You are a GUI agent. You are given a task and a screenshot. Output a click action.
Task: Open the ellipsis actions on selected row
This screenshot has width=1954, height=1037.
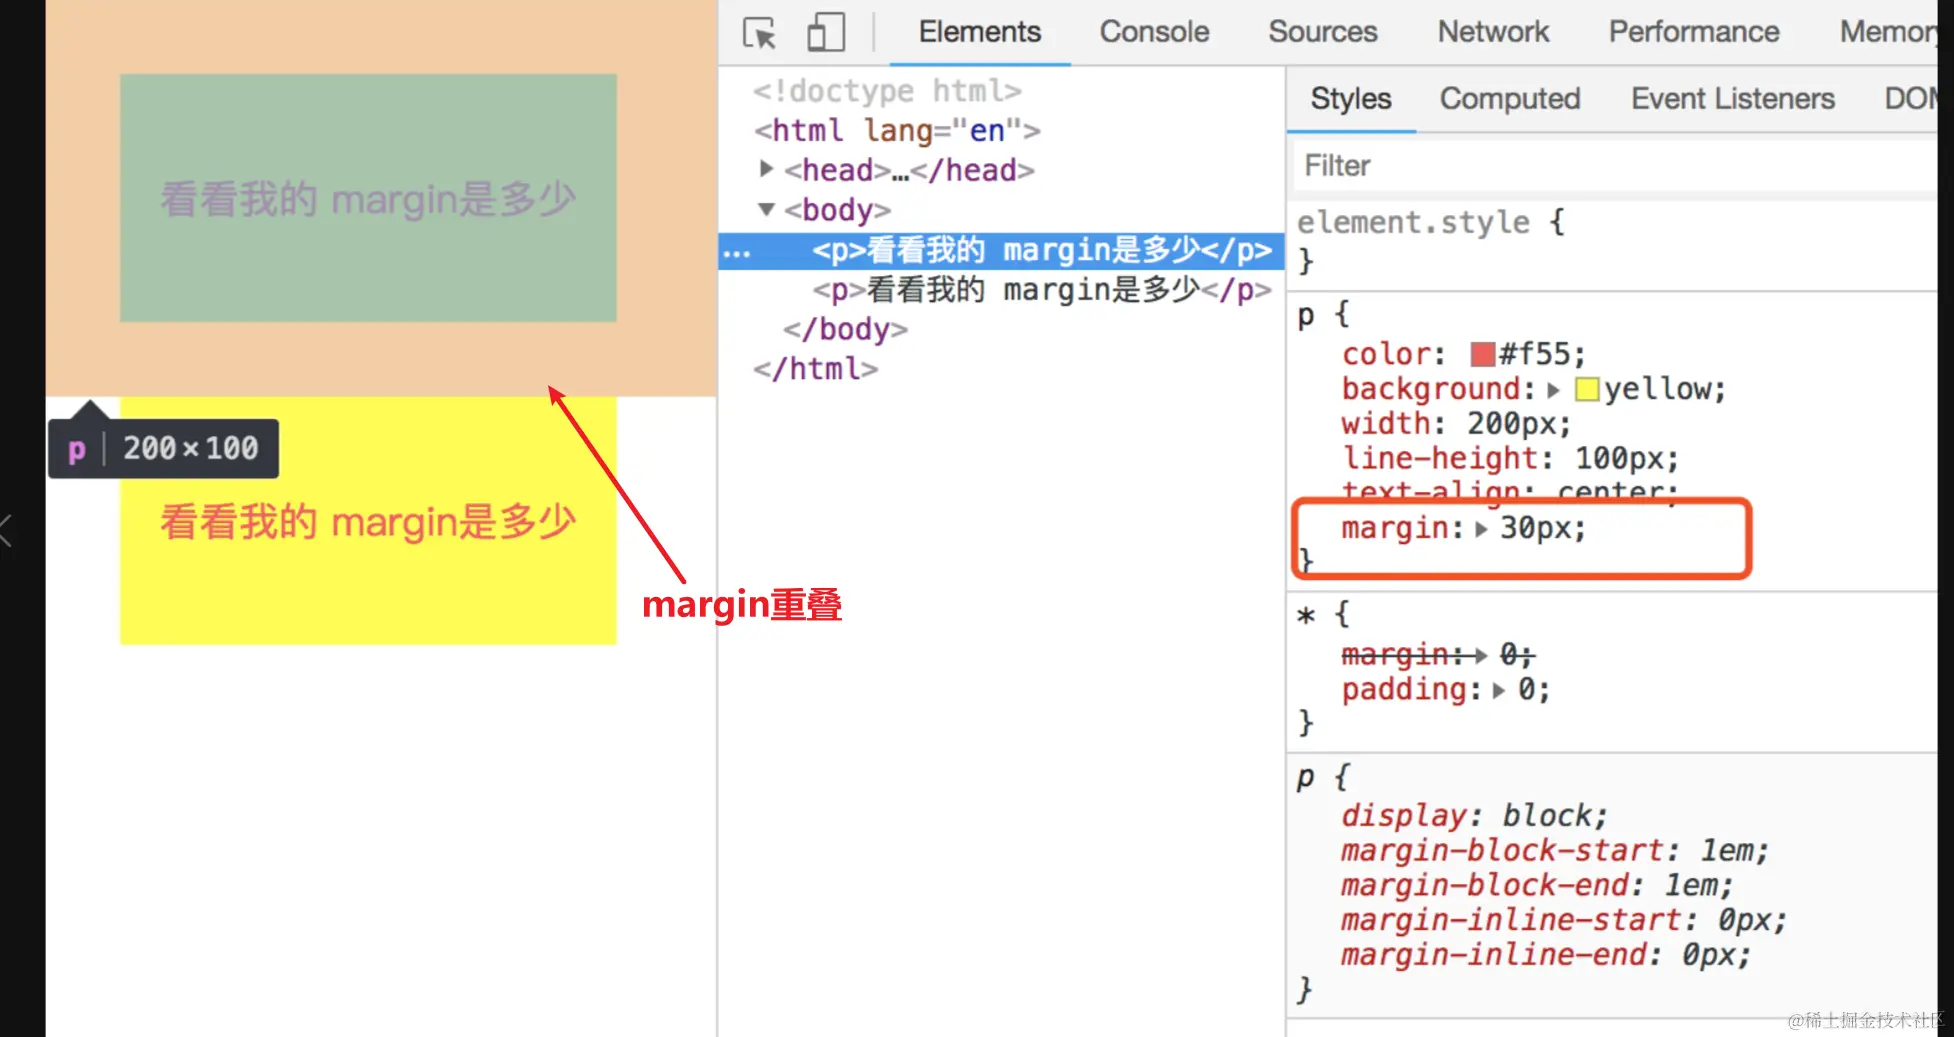tap(736, 253)
